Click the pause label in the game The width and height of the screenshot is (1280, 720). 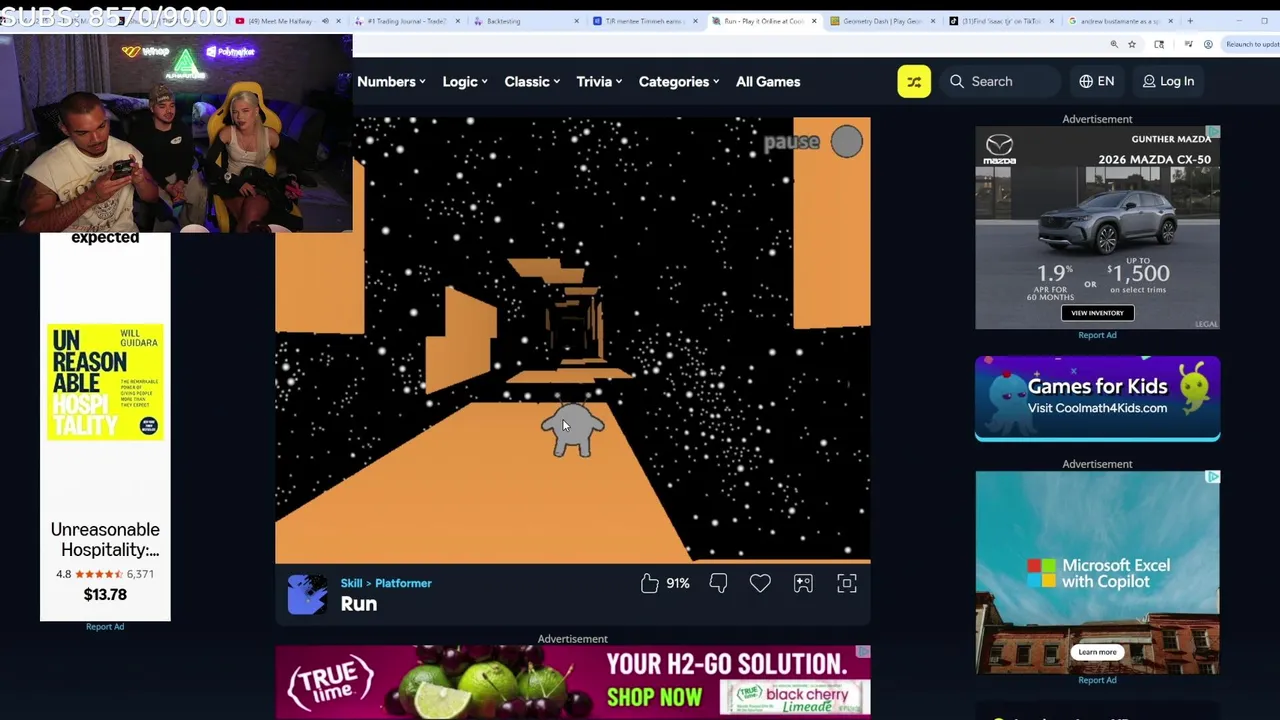(791, 142)
